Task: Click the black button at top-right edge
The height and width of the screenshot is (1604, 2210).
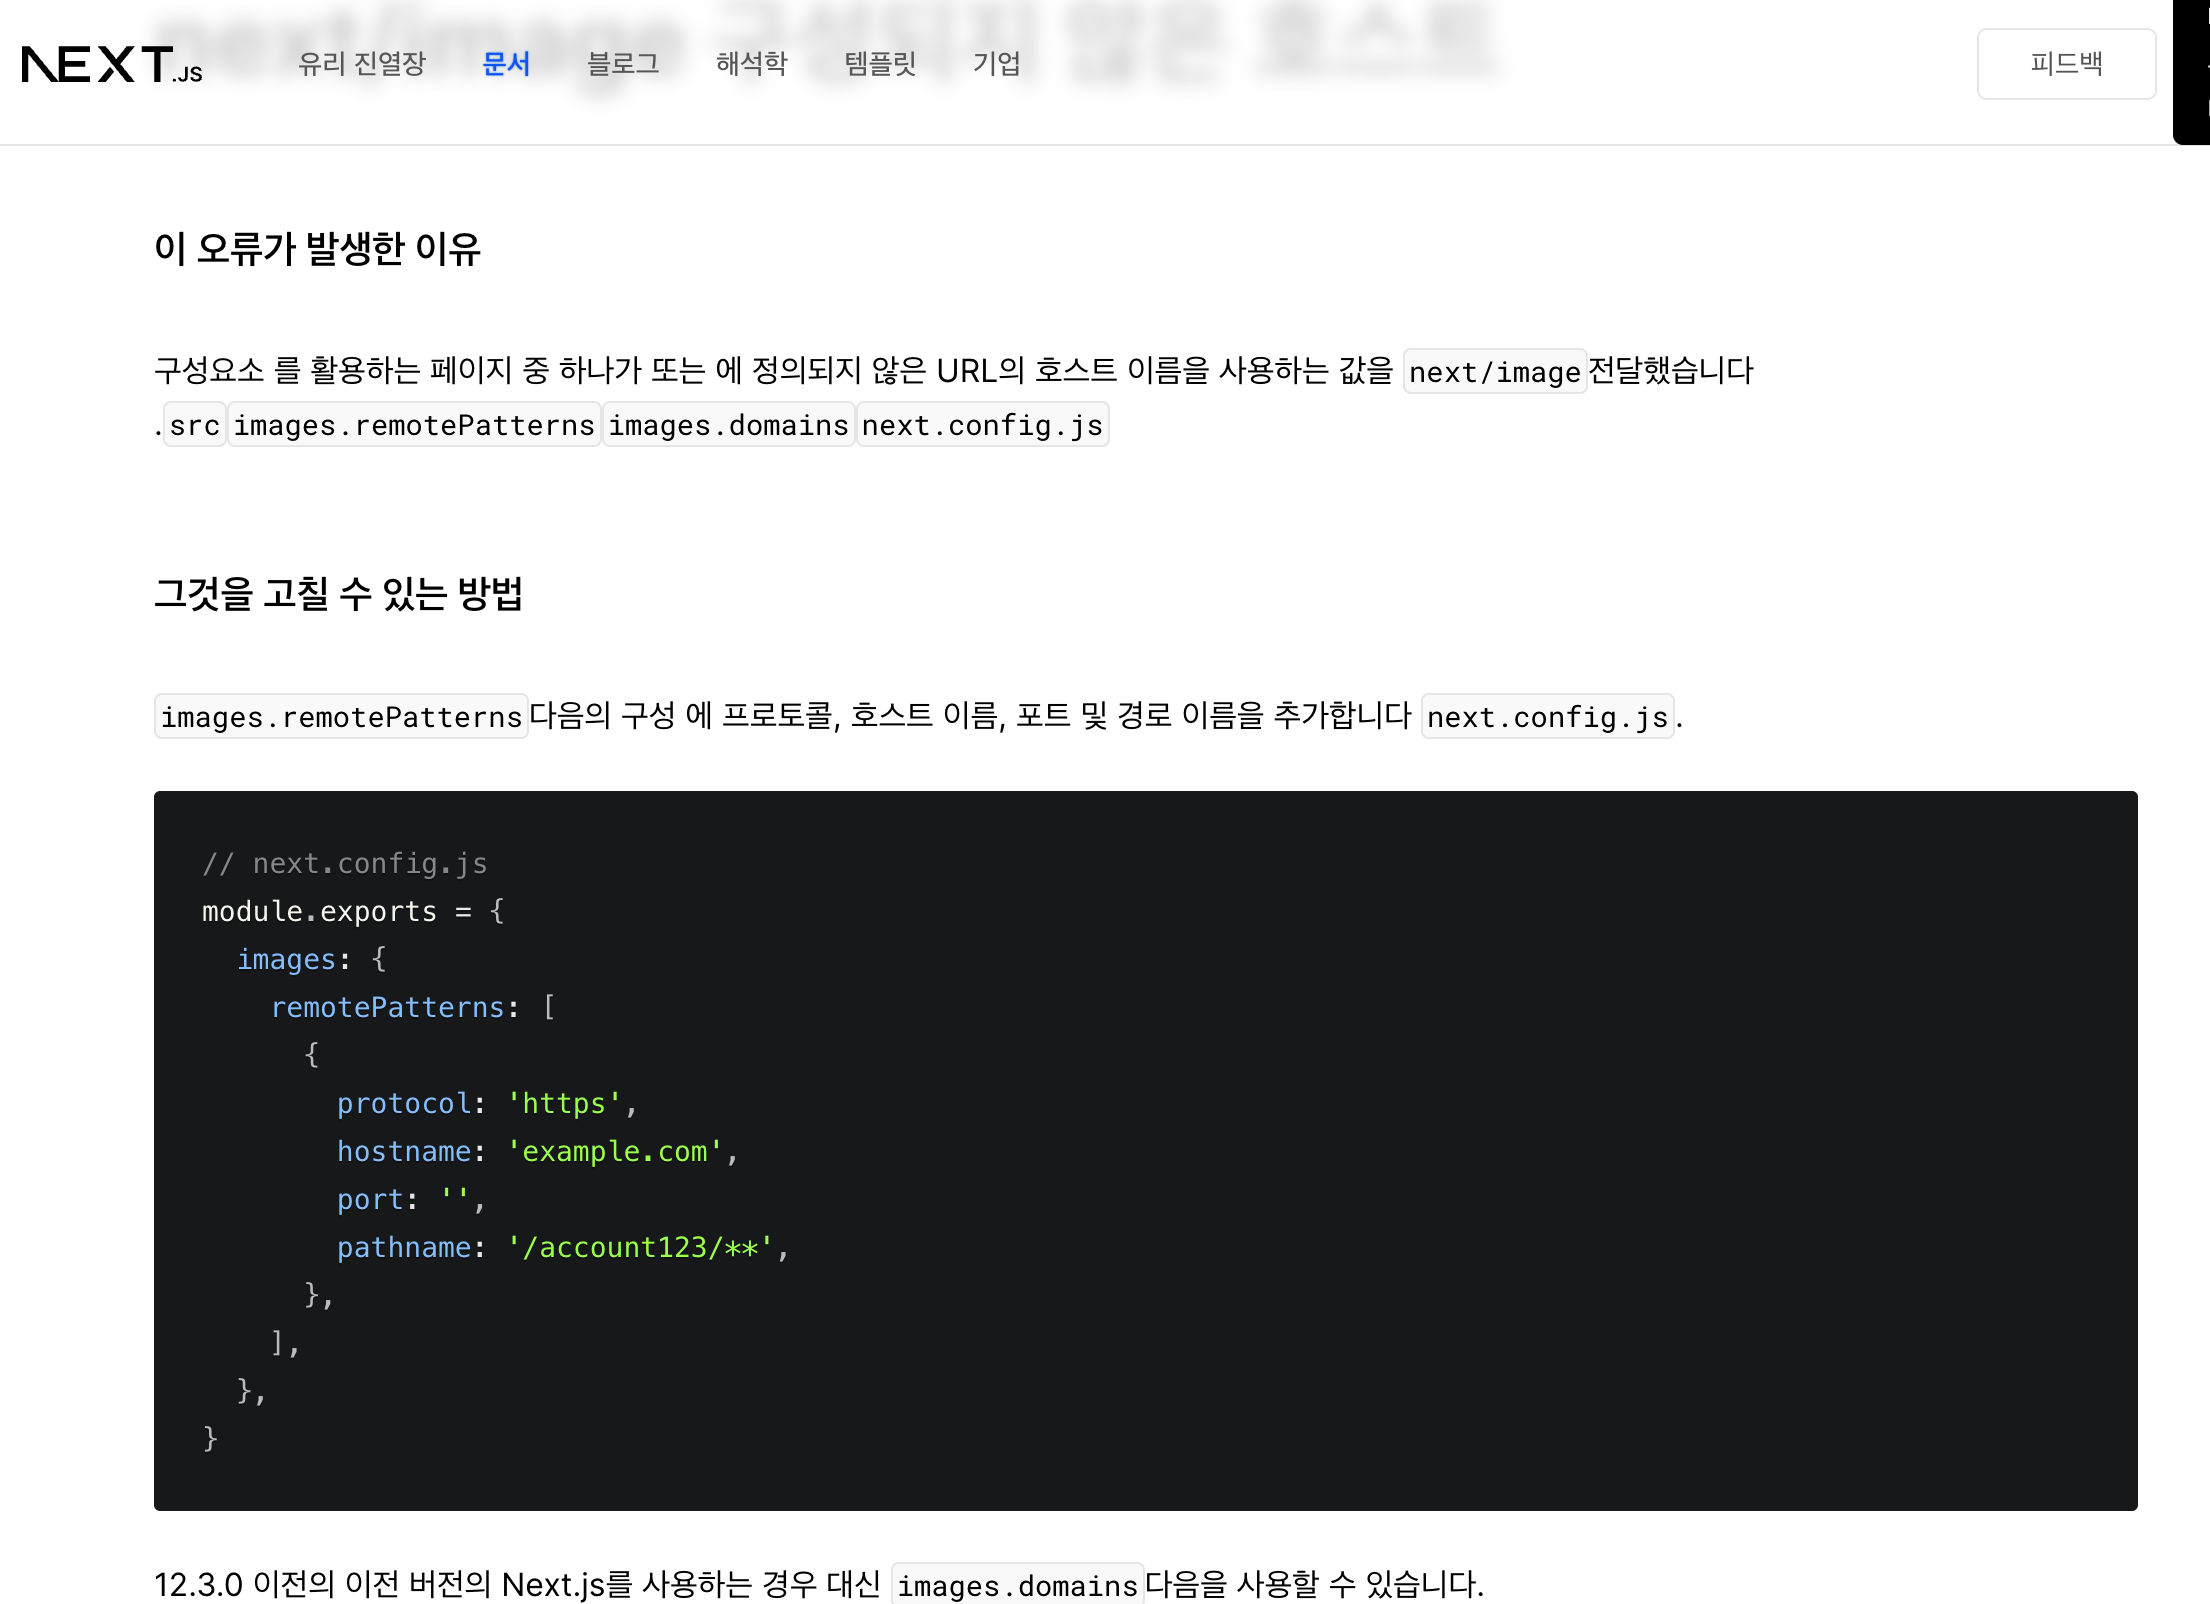Action: pyautogui.click(x=2194, y=70)
